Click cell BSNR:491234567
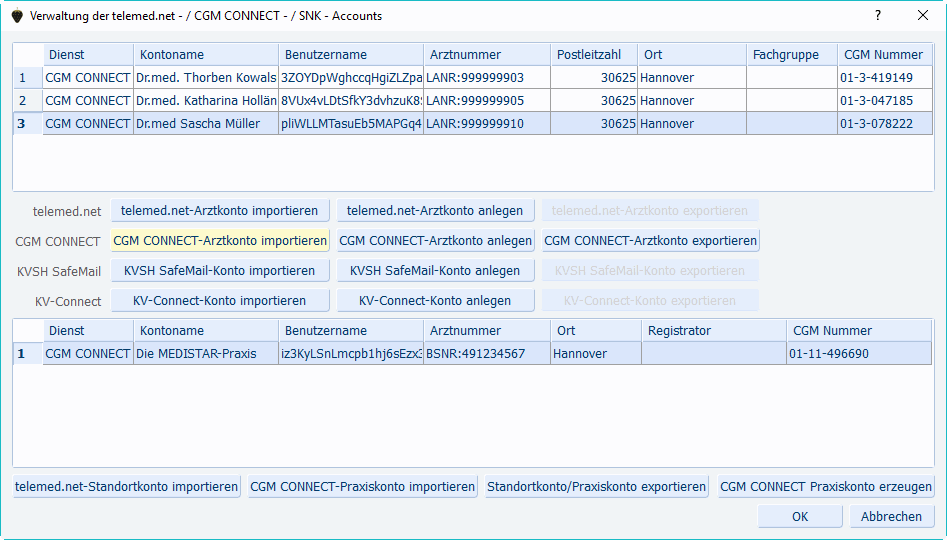This screenshot has width=947, height=540. pos(487,353)
